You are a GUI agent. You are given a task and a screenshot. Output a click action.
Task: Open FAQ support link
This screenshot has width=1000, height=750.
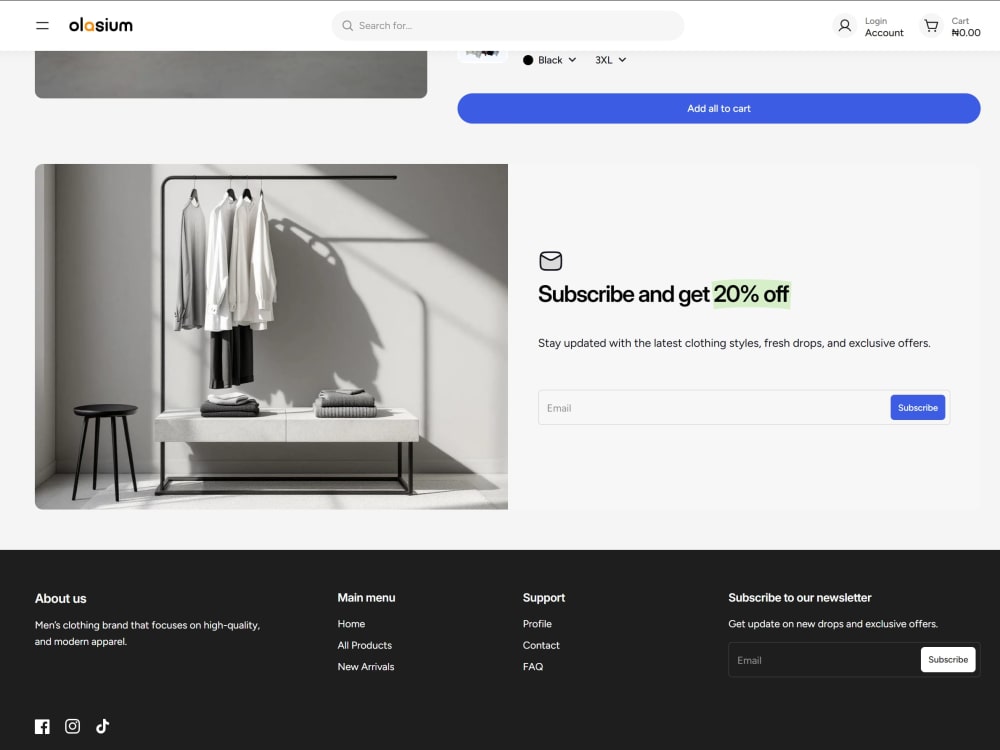[533, 666]
